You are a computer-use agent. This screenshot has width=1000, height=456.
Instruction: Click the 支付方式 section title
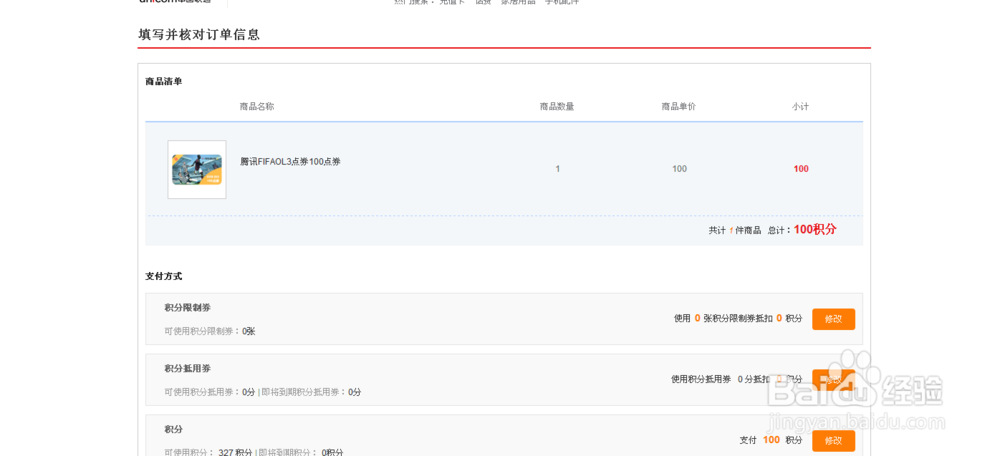click(x=163, y=276)
